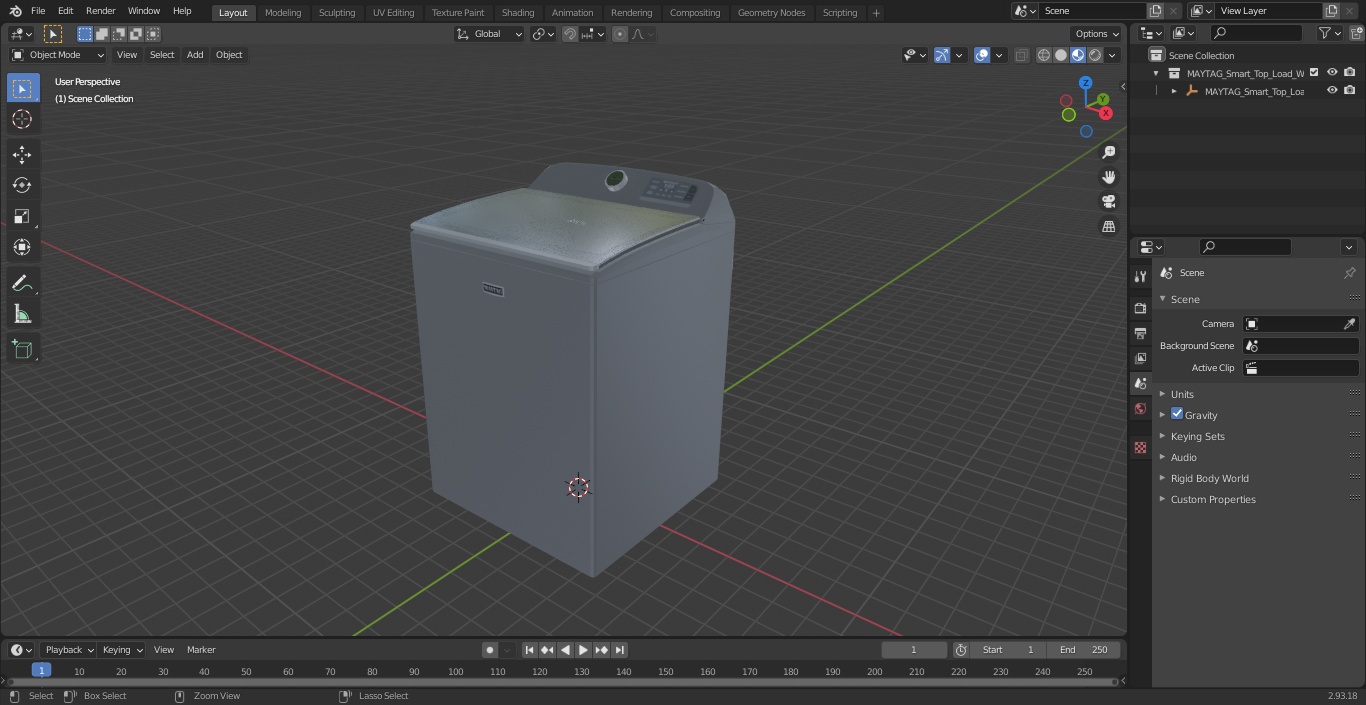Switch to the UV Editing tab
The image size is (1366, 705).
(x=393, y=12)
